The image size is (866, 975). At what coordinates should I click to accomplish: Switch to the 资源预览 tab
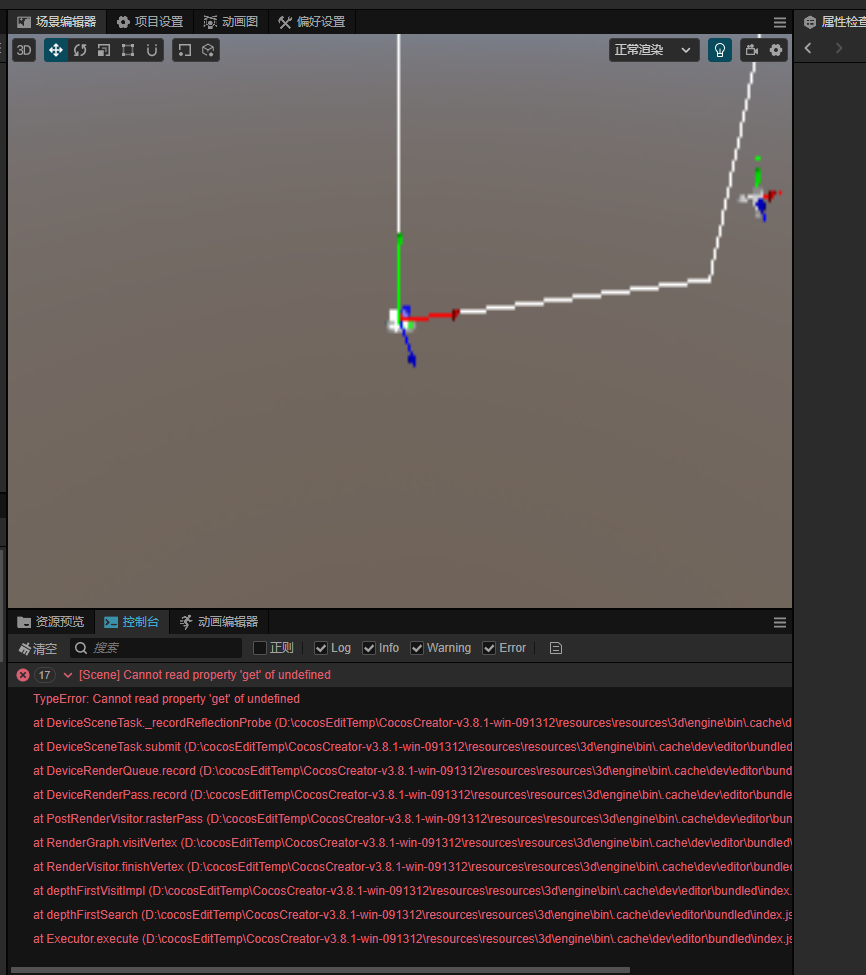[51, 622]
